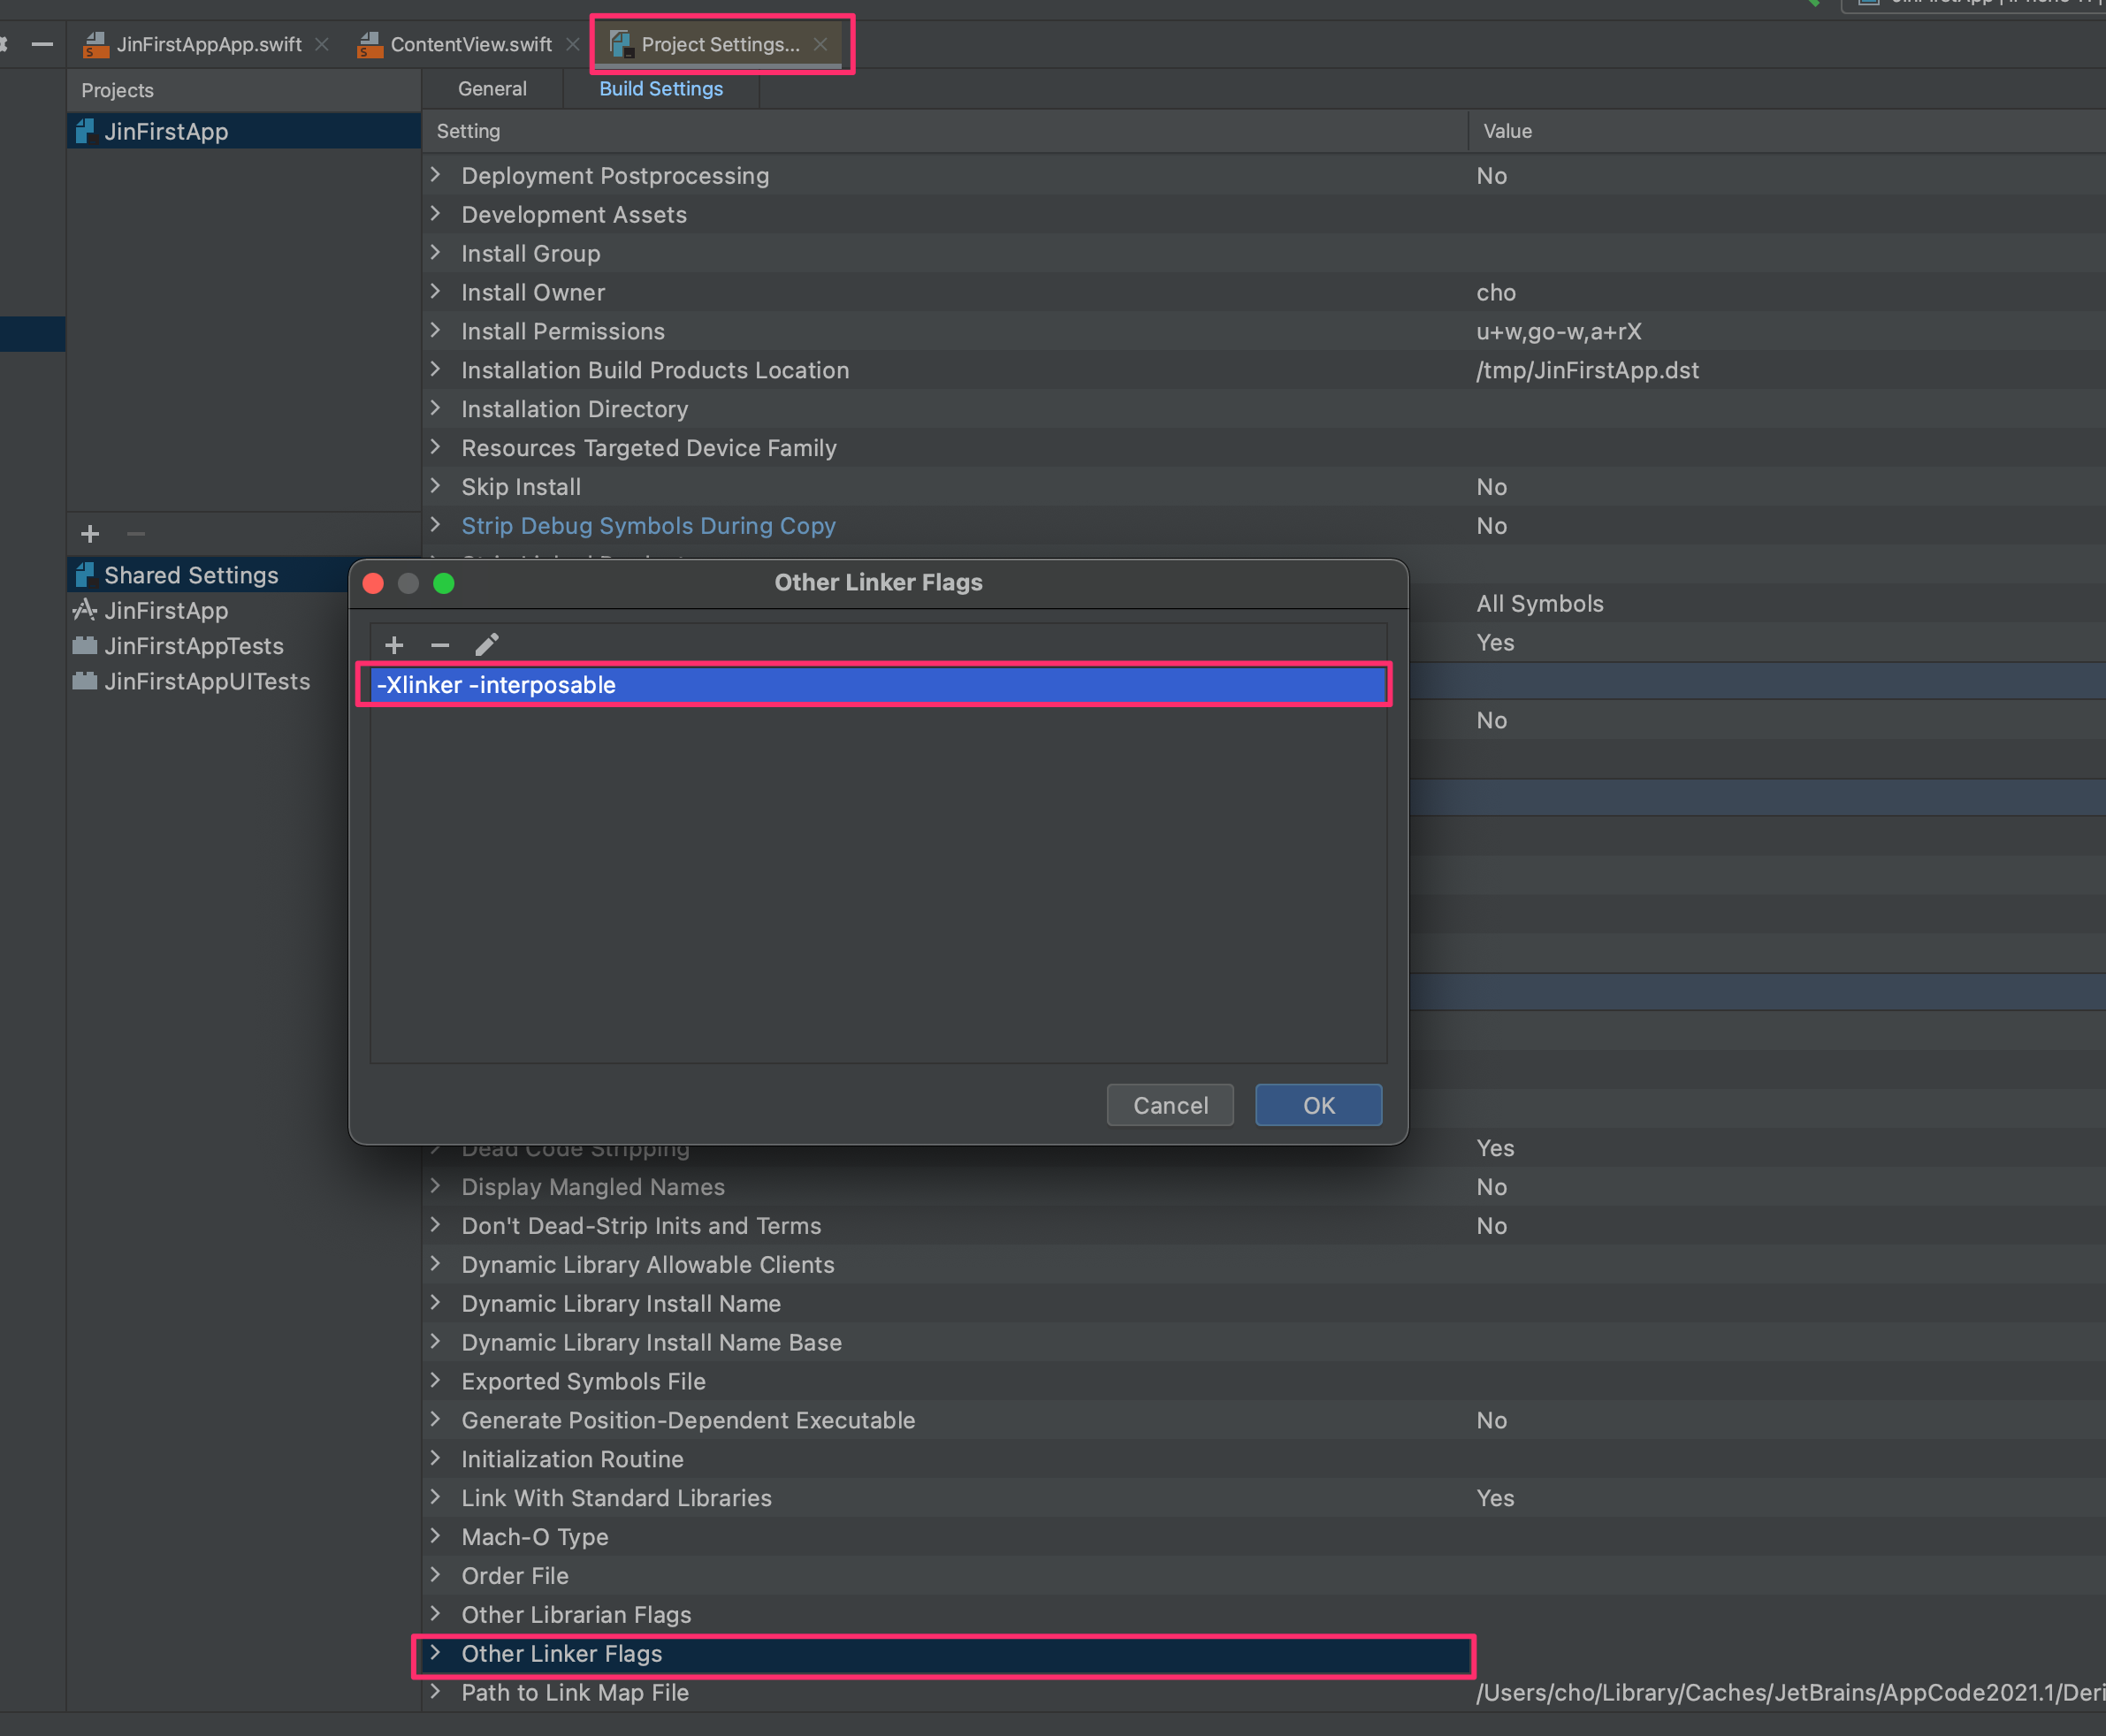
Task: Click the Shared Settings item
Action: 191,575
